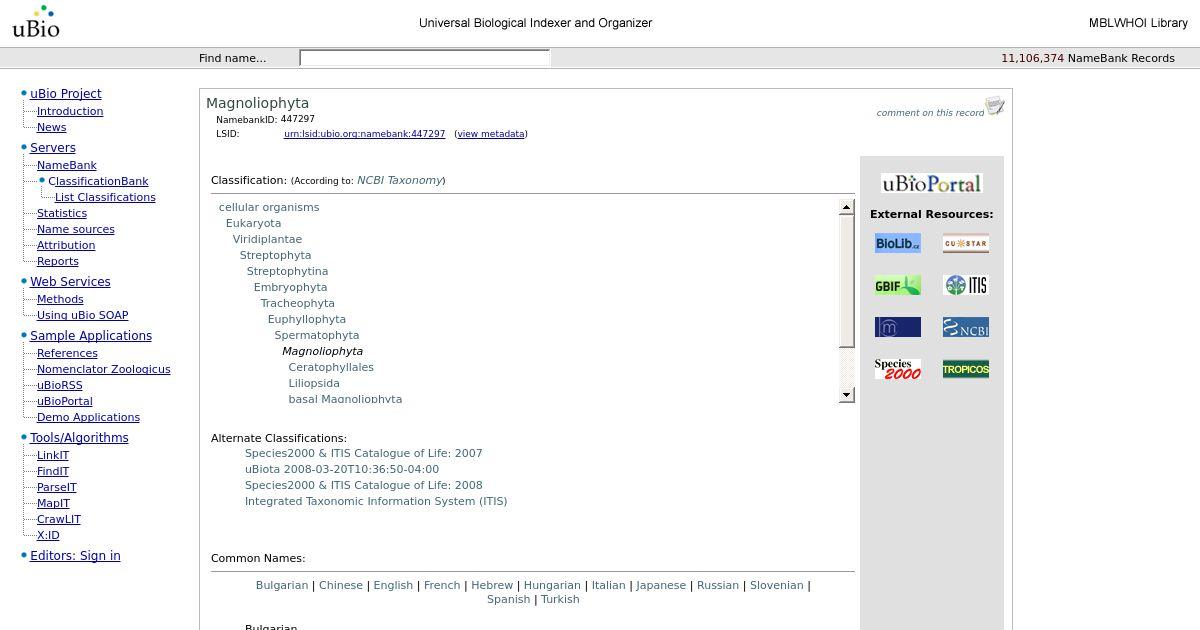Jump to Turkish common names

[560, 599]
